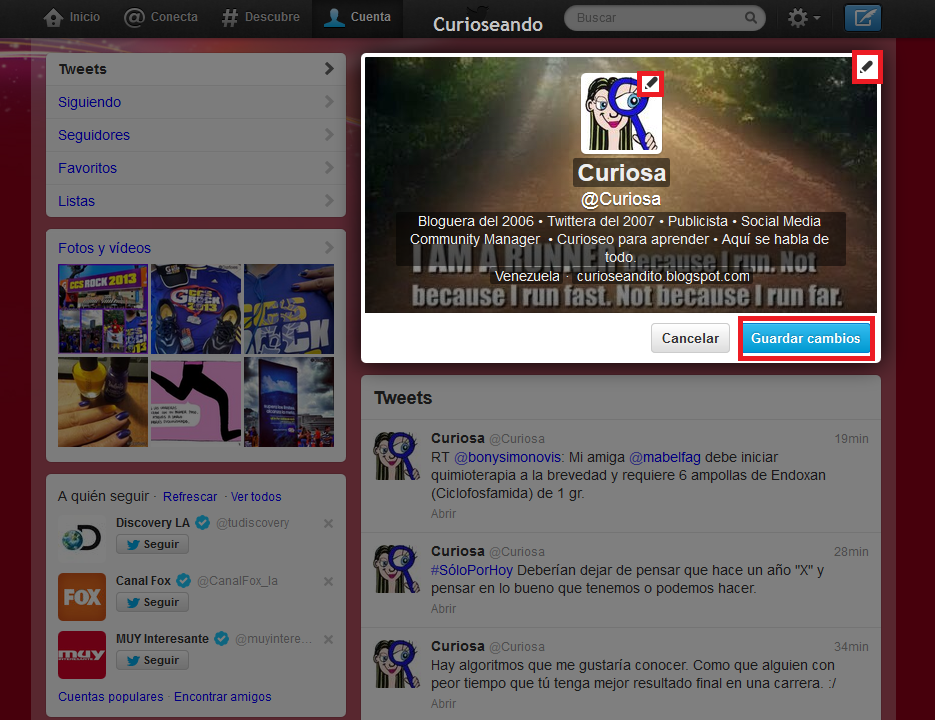Image resolution: width=935 pixels, height=720 pixels.
Task: Switch to the Listas view
Action: click(196, 201)
